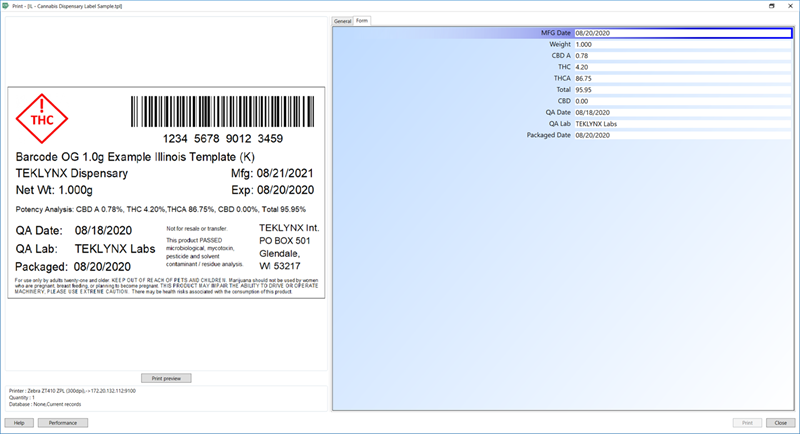The height and width of the screenshot is (434, 800).
Task: Click the Weight field showing 1.000
Action: click(683, 44)
